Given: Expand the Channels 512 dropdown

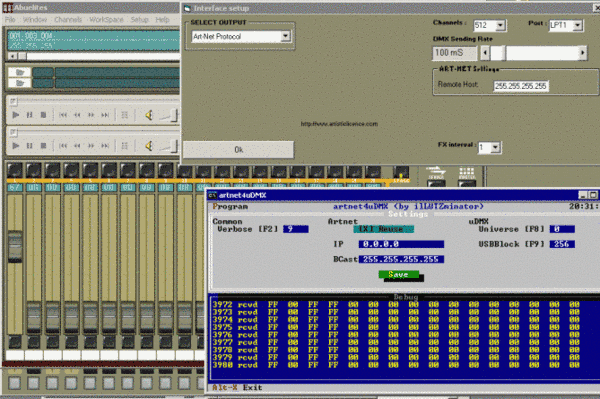Looking at the screenshot, I should coord(500,26).
